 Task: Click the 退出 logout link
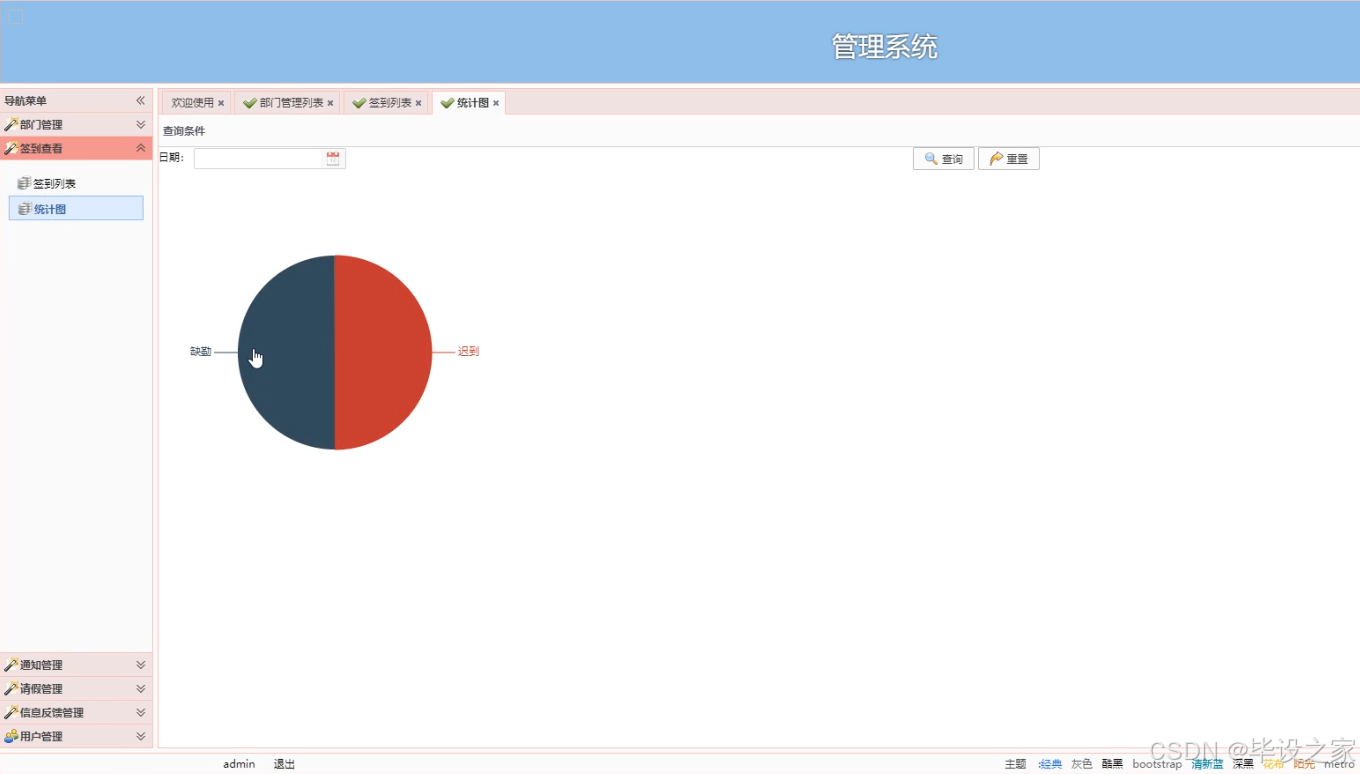(x=283, y=763)
